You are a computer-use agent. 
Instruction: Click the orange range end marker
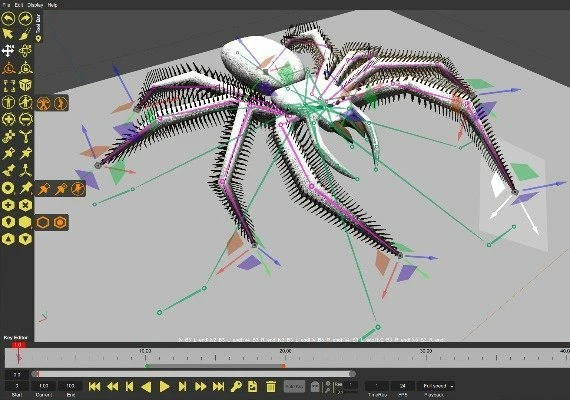tap(283, 366)
